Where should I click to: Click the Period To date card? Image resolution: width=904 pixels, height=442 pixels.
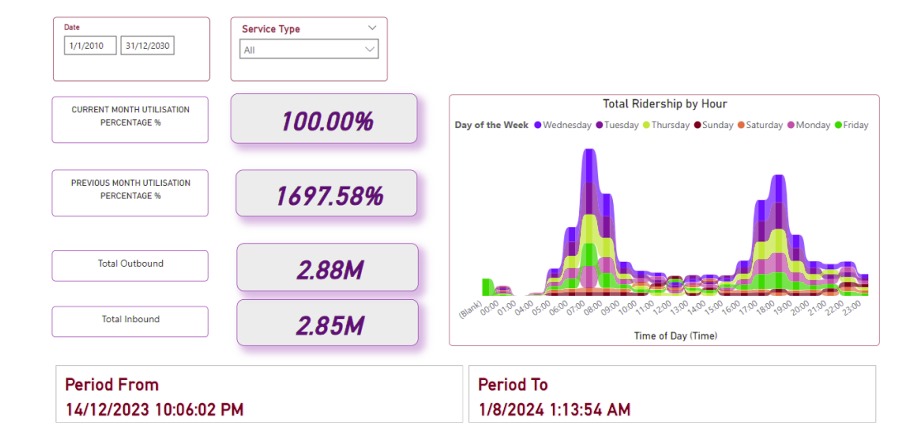click(x=671, y=396)
